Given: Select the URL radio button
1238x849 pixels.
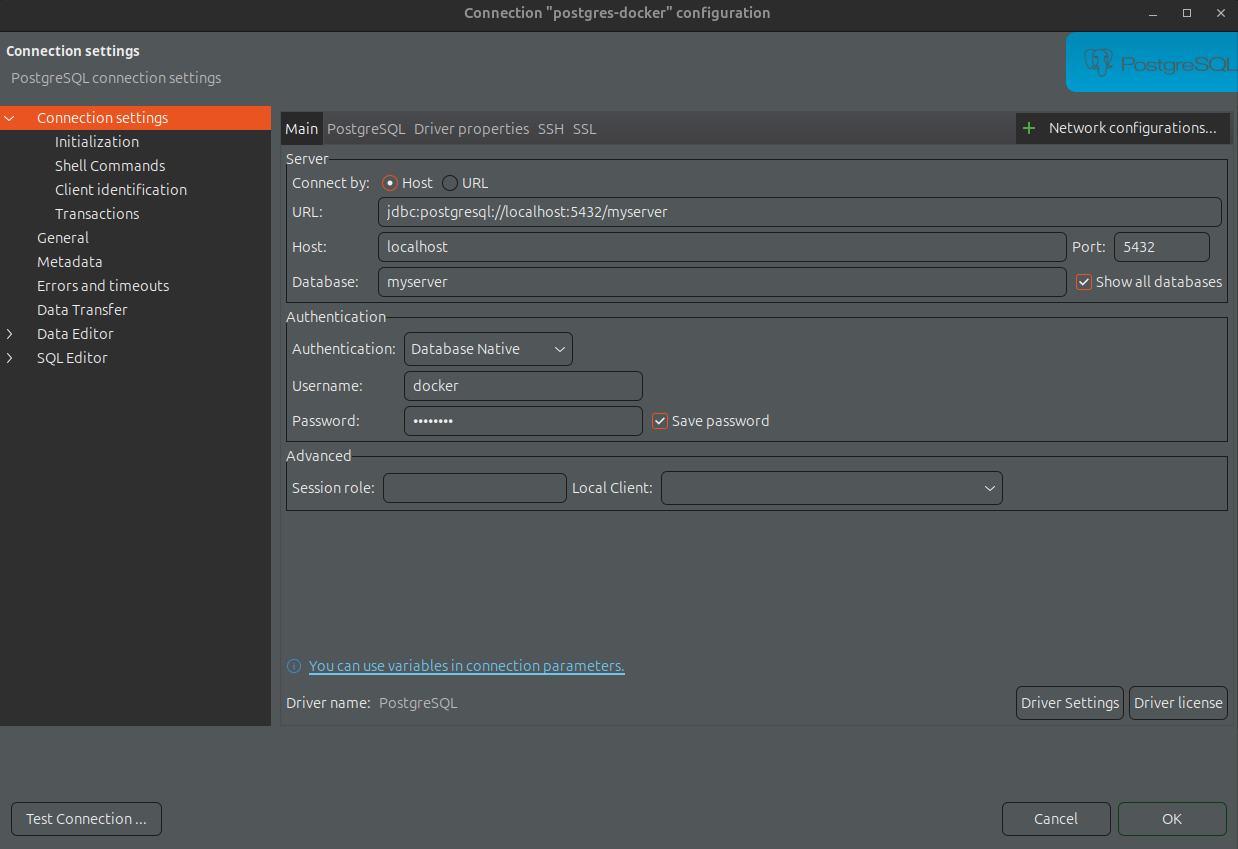Looking at the screenshot, I should coord(450,183).
